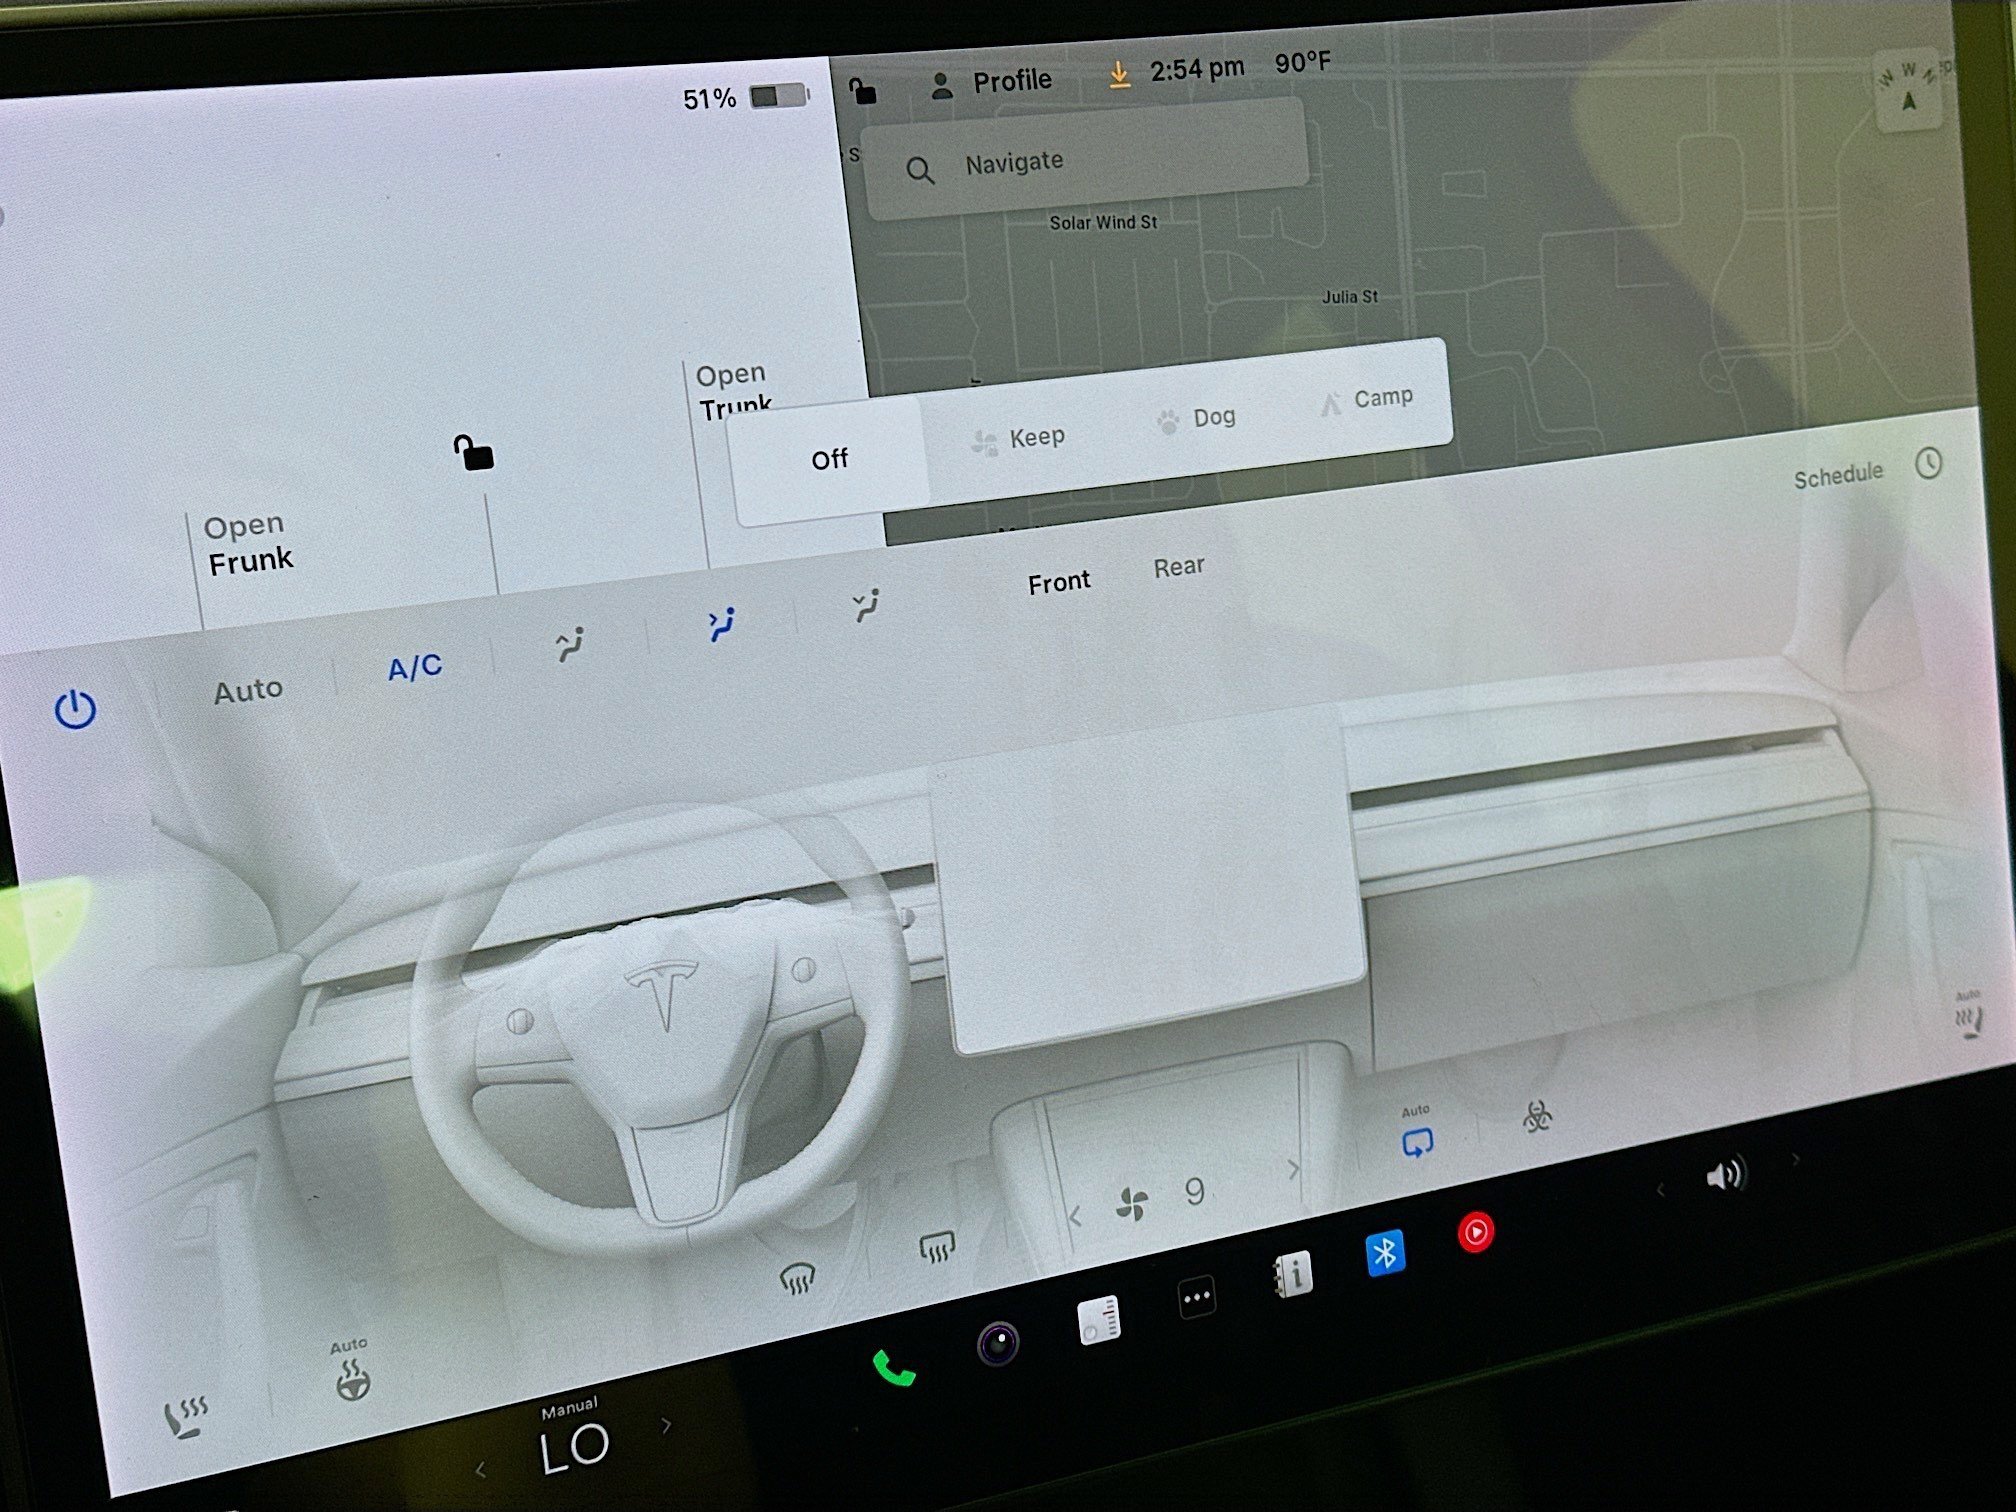Open the Trunk
Image resolution: width=2016 pixels, height=1512 pixels.
point(733,391)
